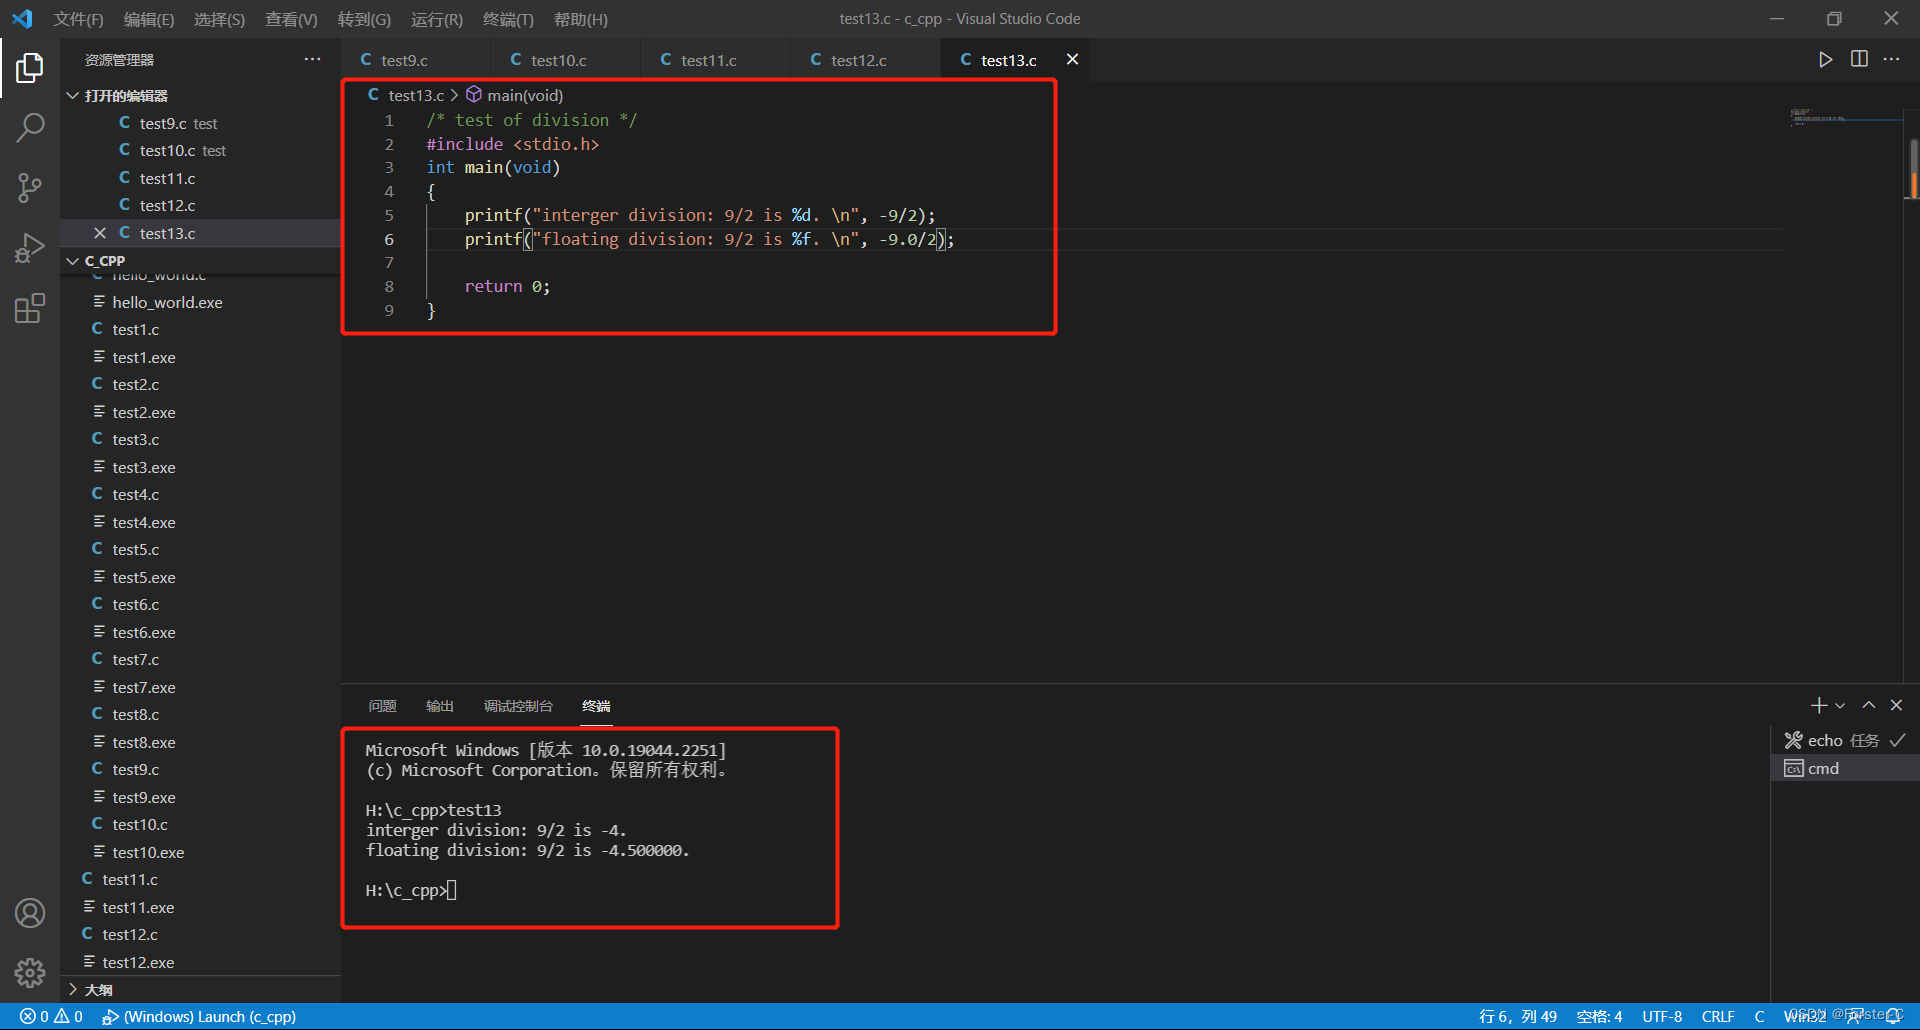Select the cmd terminal instance
Image resolution: width=1920 pixels, height=1030 pixels.
[x=1844, y=768]
